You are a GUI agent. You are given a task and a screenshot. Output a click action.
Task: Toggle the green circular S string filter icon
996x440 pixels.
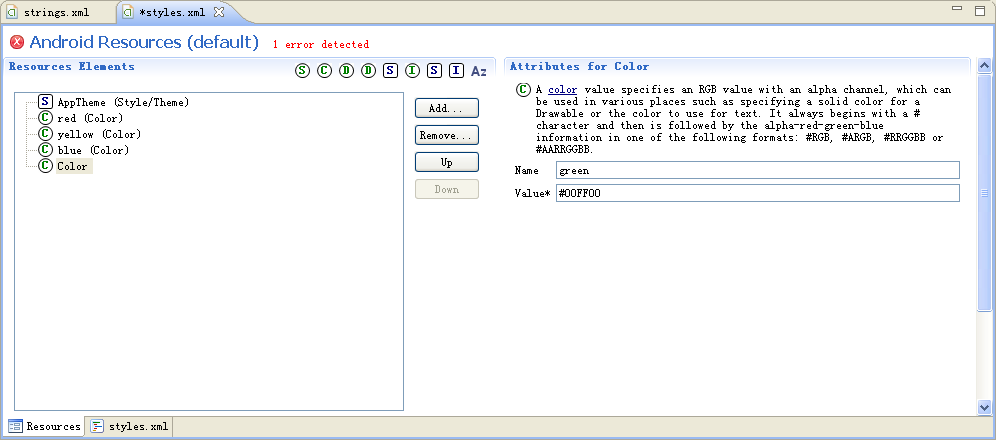click(x=302, y=70)
